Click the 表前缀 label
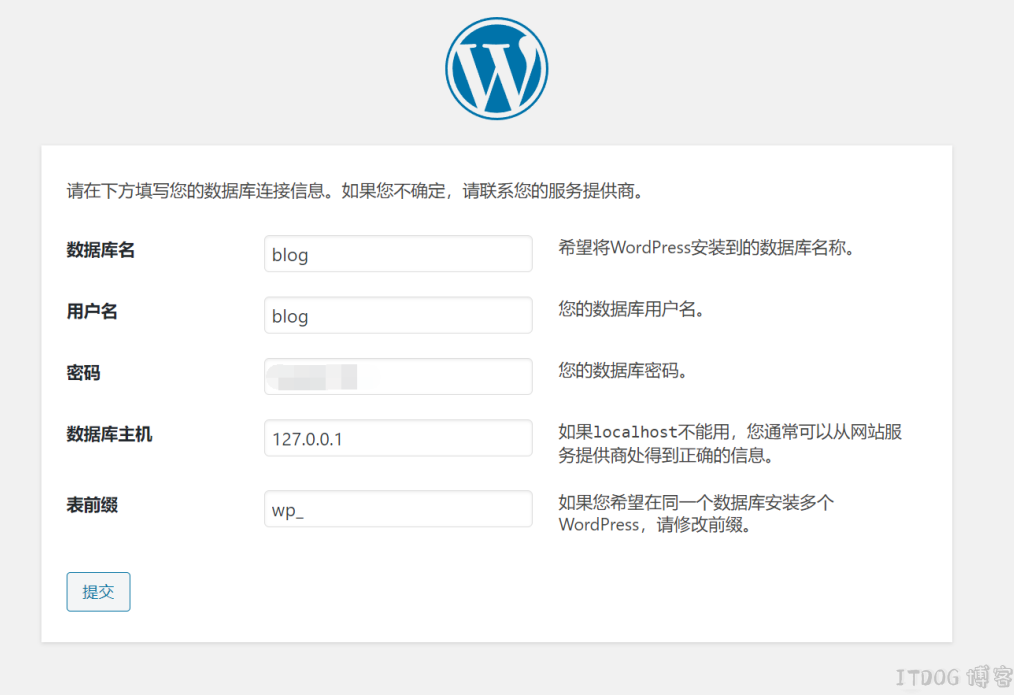1014x695 pixels. [92, 505]
